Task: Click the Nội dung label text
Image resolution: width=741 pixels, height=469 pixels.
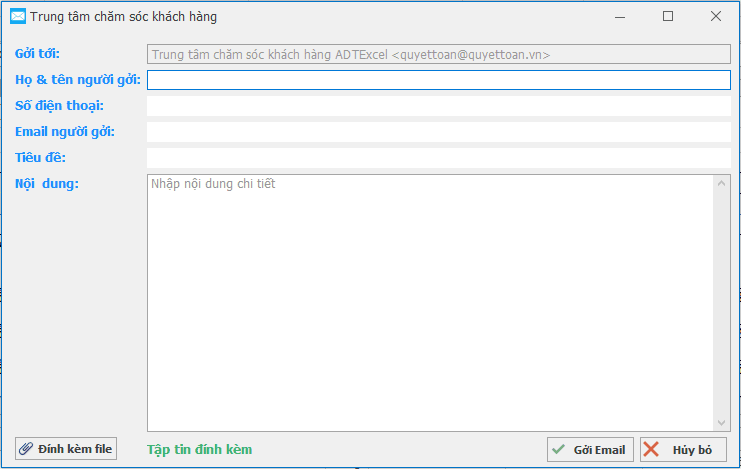Action: coord(47,183)
